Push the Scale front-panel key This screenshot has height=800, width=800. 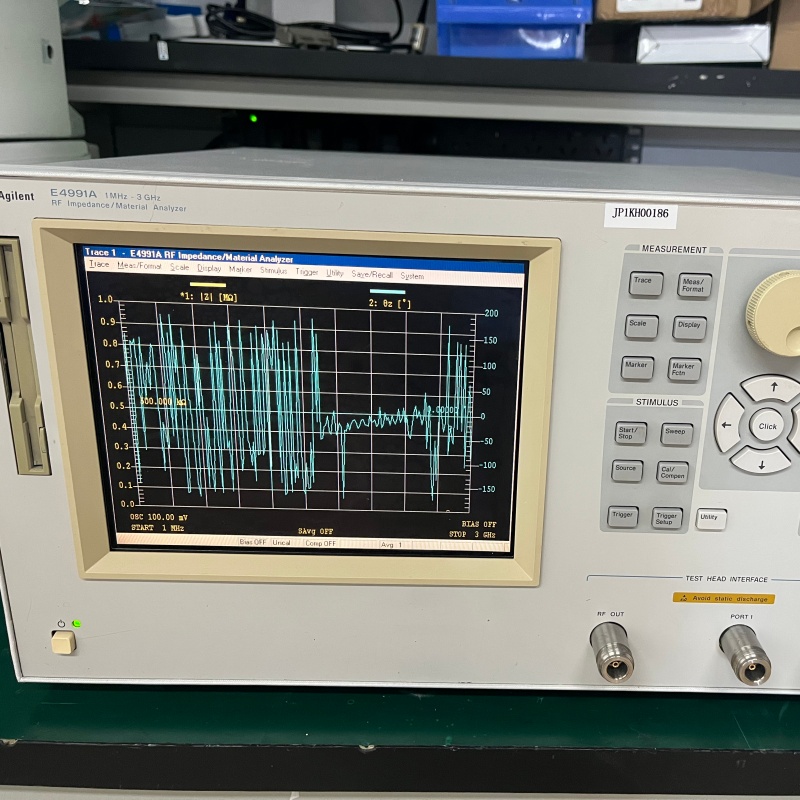tap(641, 327)
